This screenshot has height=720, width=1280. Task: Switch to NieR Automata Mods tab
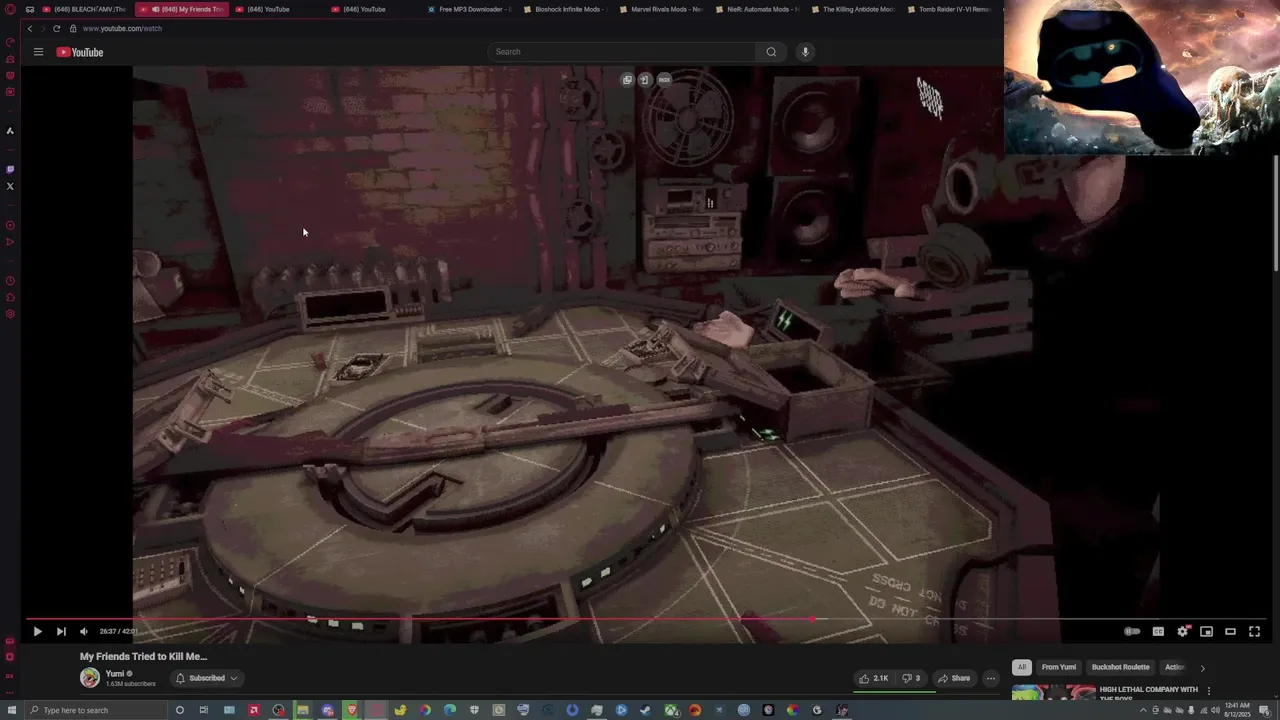(757, 9)
